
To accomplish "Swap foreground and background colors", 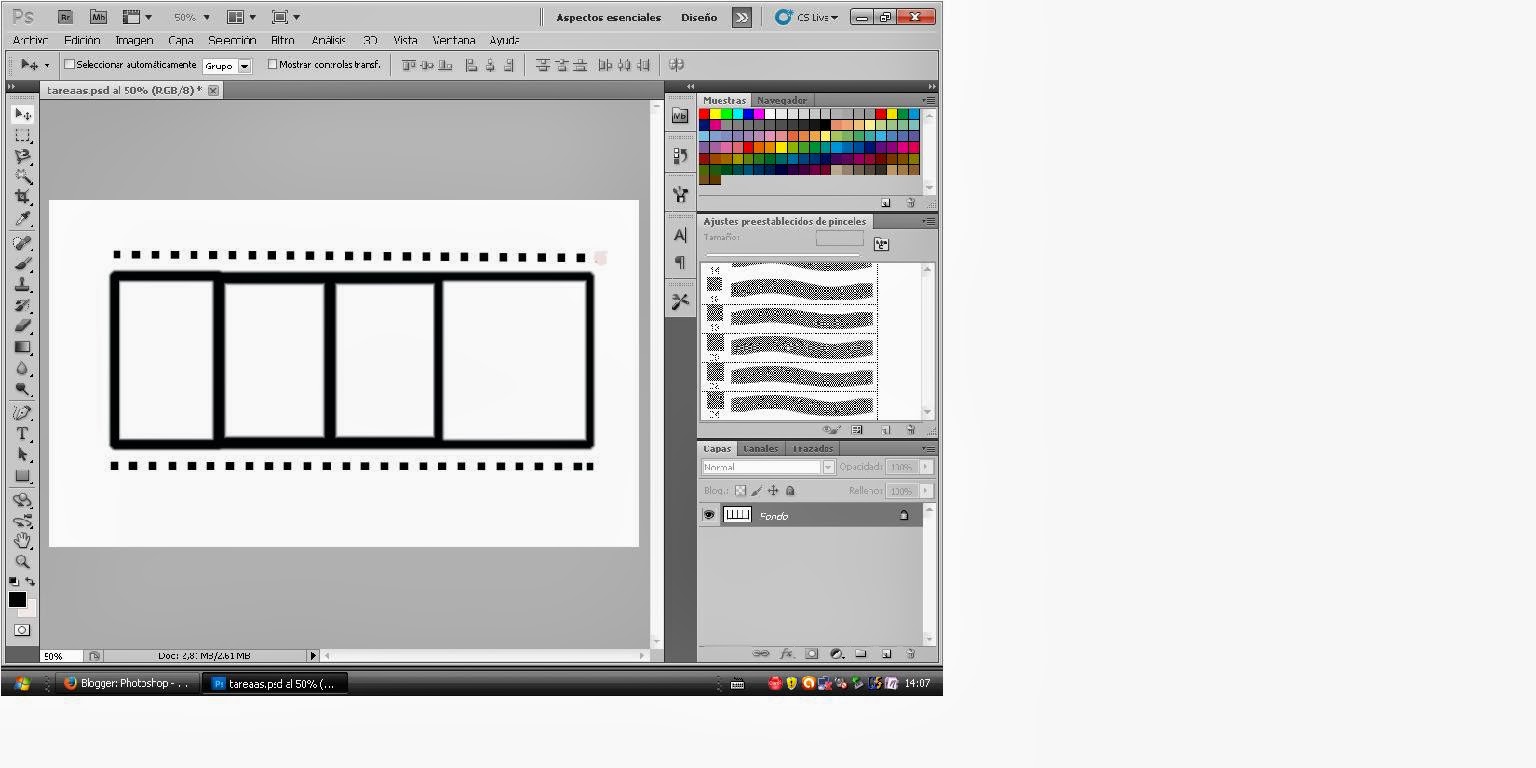I will tap(30, 582).
